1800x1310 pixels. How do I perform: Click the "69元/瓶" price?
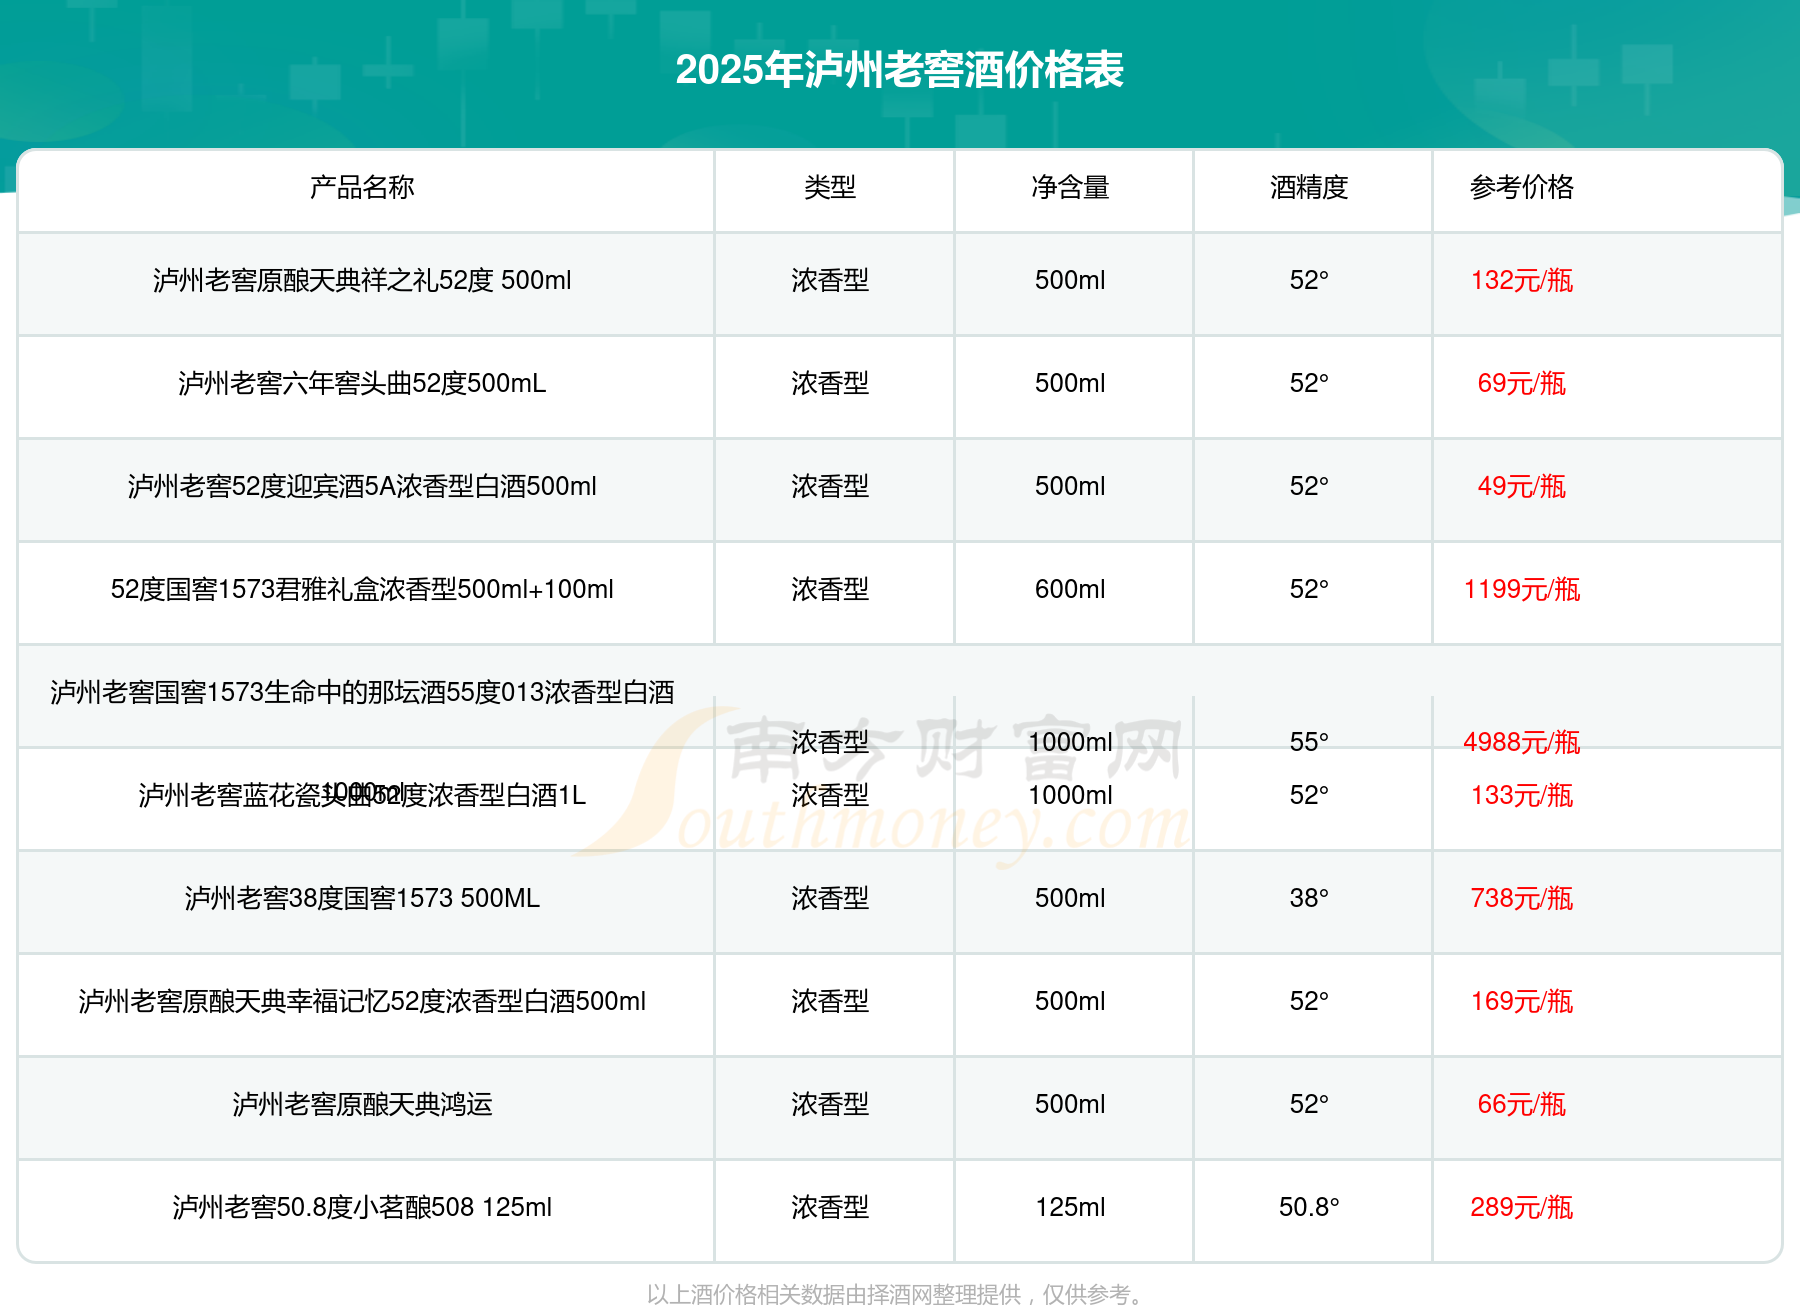[1522, 383]
